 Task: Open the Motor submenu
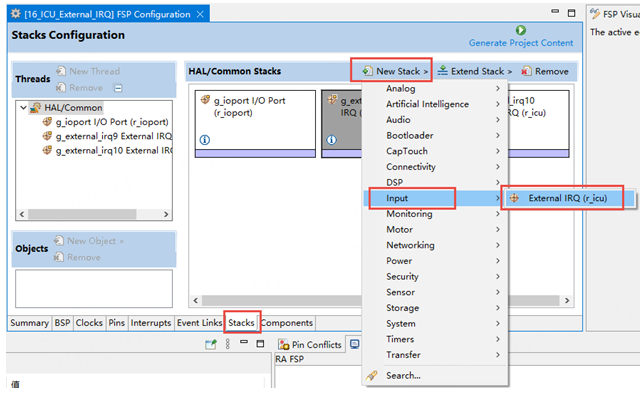pos(435,229)
